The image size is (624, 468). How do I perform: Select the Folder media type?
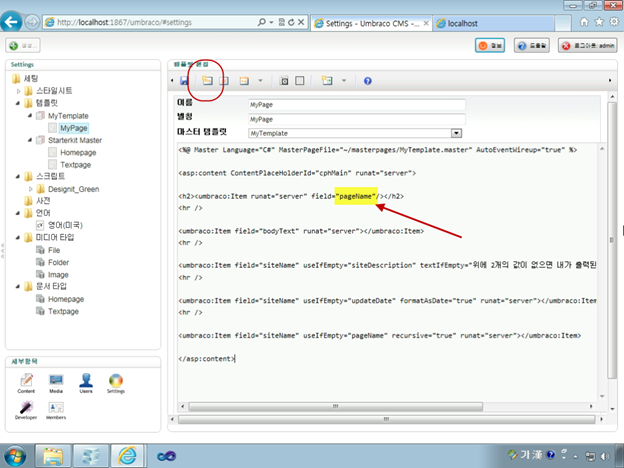[58, 262]
